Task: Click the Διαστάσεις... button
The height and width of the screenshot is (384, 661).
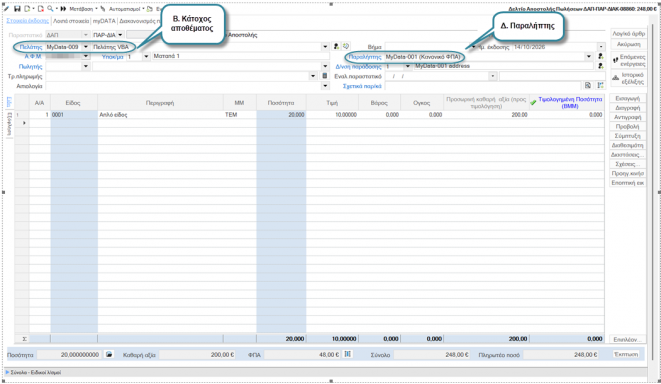Action: tap(627, 155)
